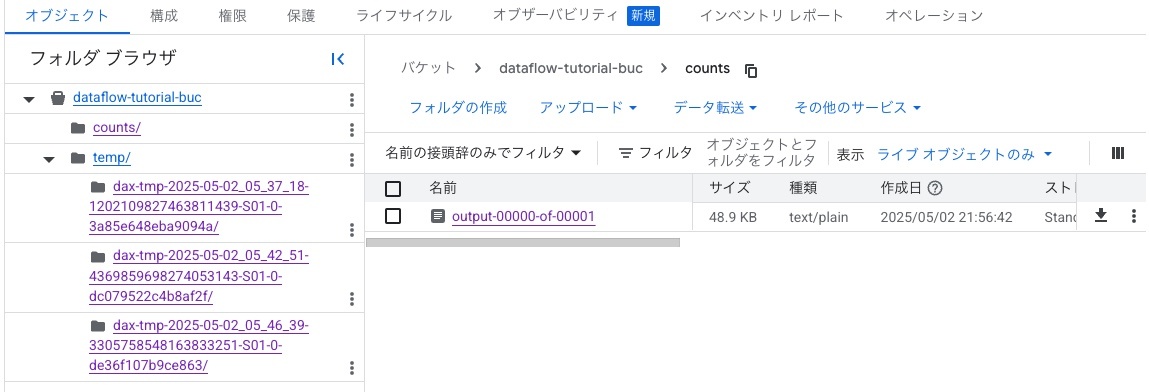
Task: Click the フォルダの作成 button
Action: tap(458, 108)
